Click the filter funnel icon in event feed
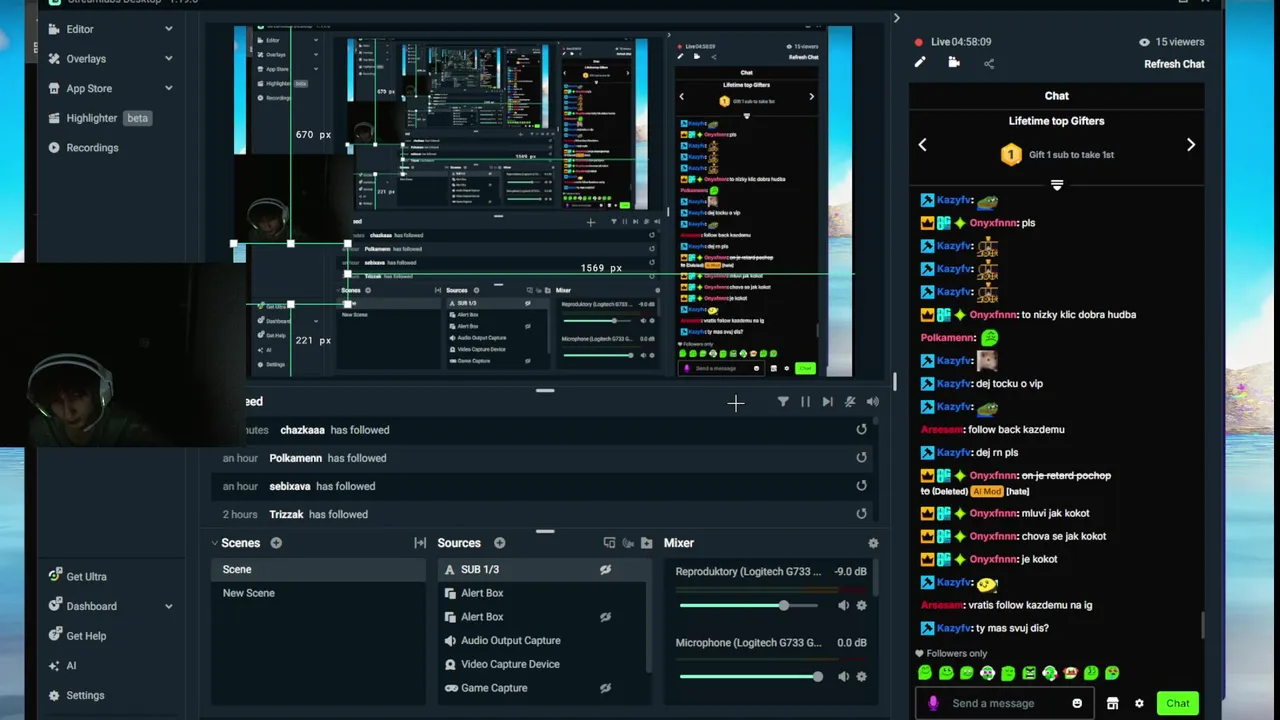This screenshot has width=1280, height=720. point(783,401)
